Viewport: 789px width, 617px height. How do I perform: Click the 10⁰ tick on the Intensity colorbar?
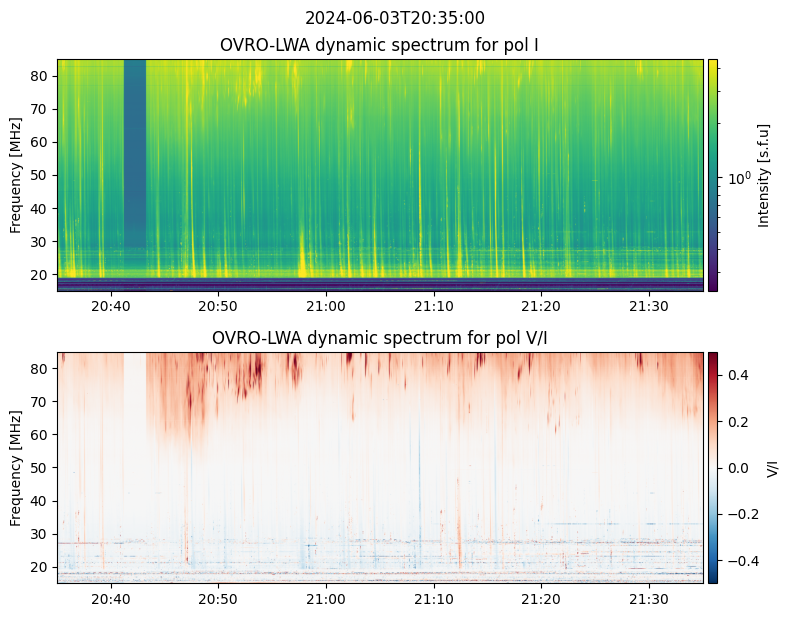(738, 179)
